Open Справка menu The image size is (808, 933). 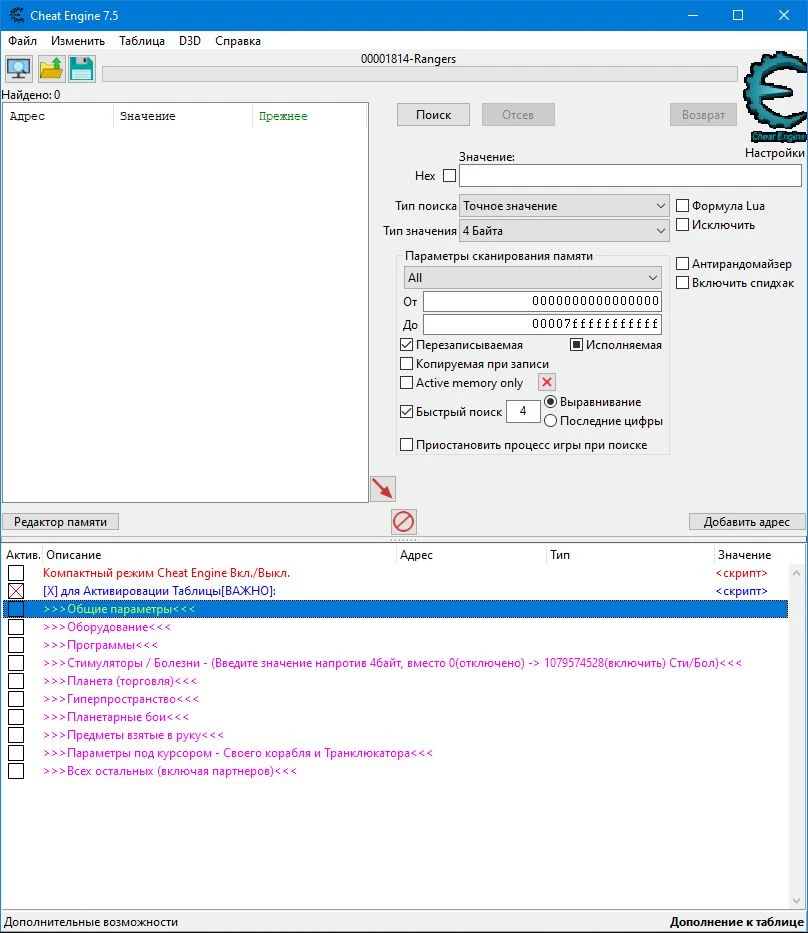pos(238,41)
